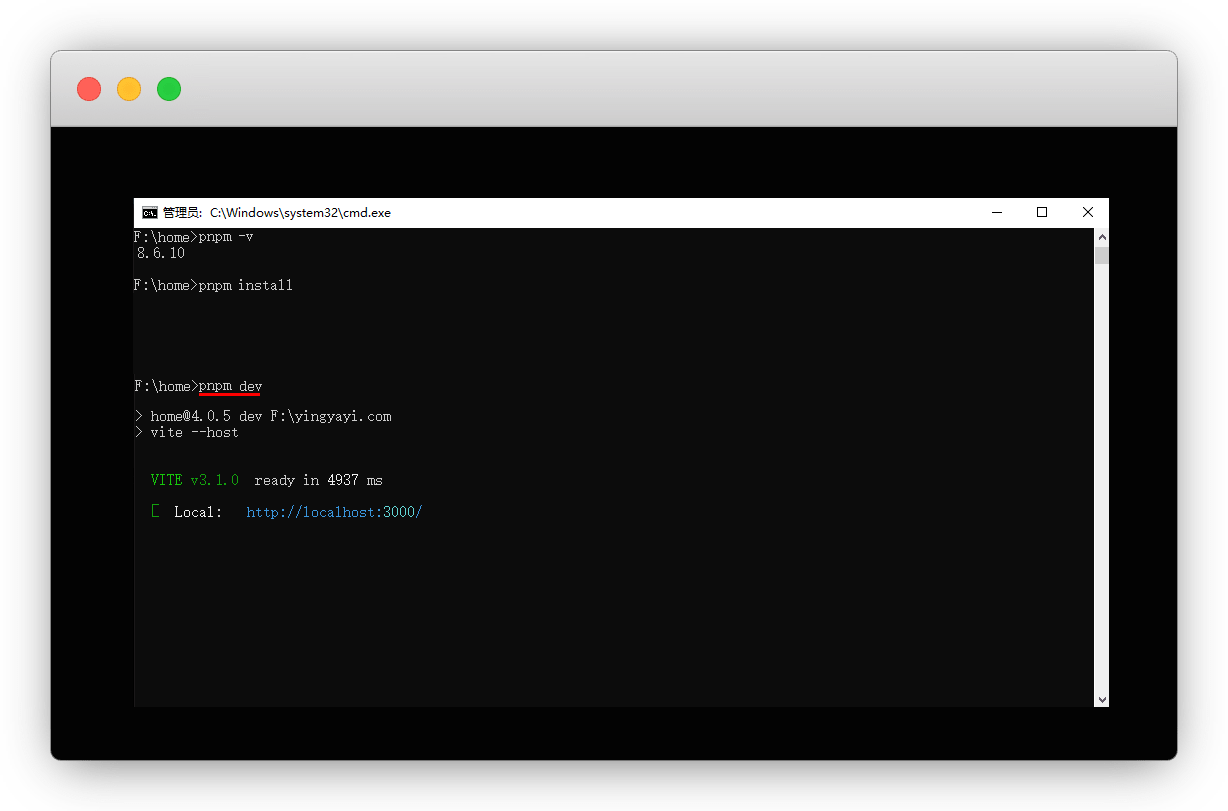Click the scrollbar up arrow
This screenshot has width=1228, height=811.
[1101, 238]
